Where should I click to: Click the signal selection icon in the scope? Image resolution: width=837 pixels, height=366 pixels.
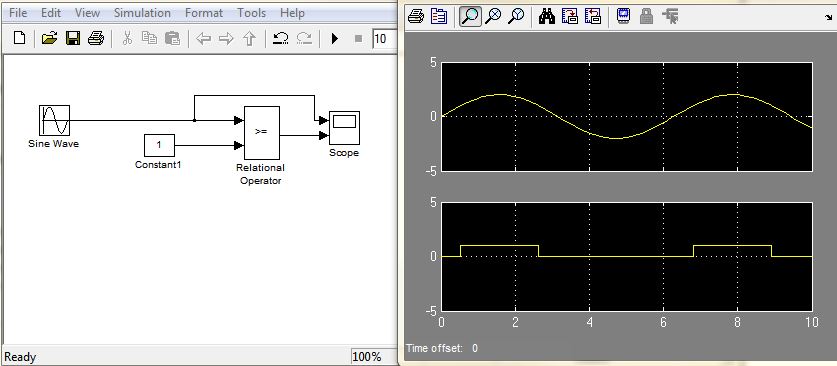670,17
